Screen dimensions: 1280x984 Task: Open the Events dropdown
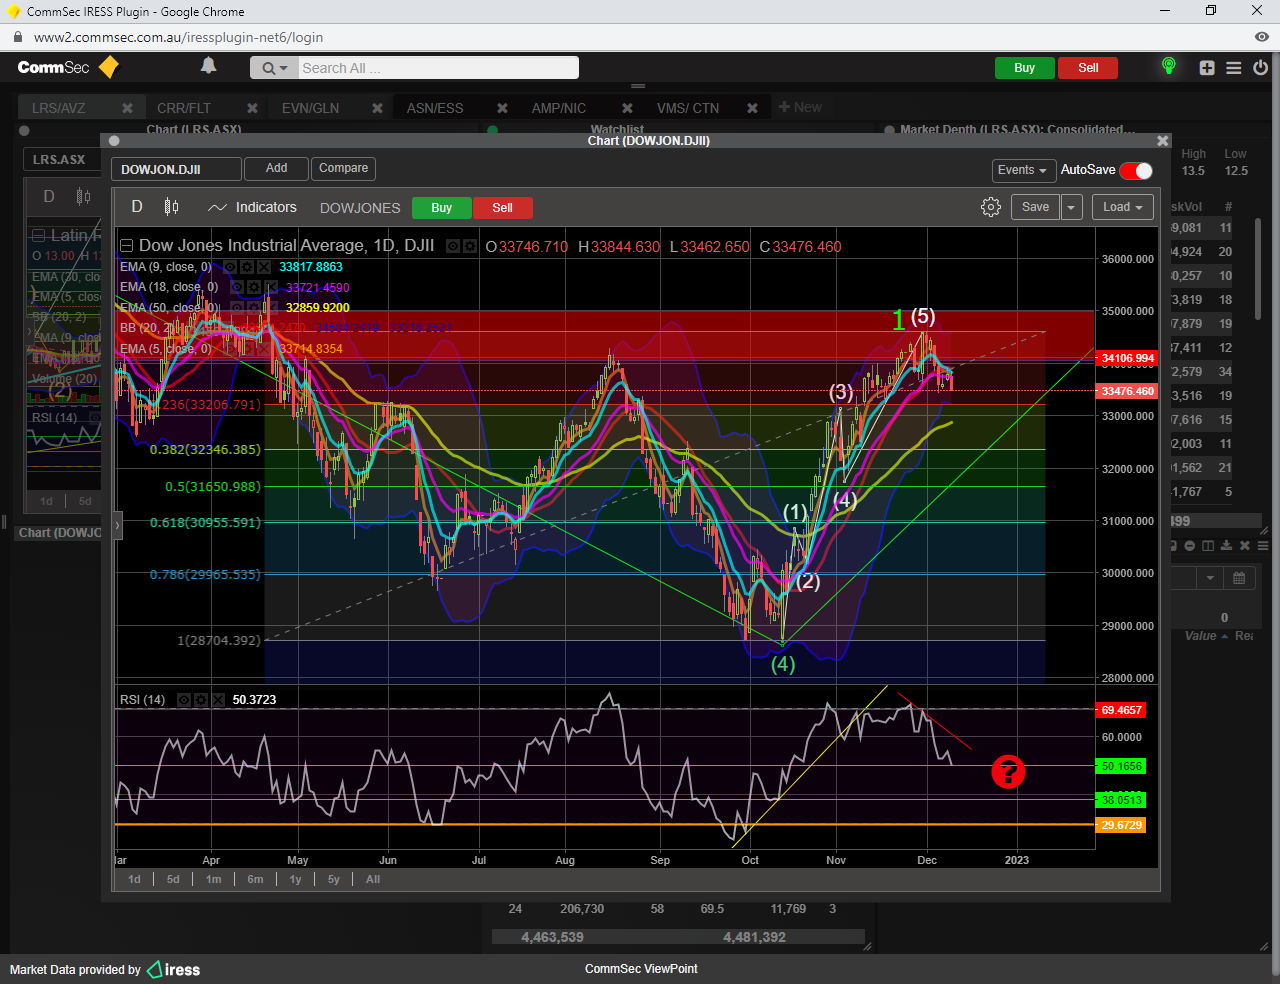[x=1022, y=170]
